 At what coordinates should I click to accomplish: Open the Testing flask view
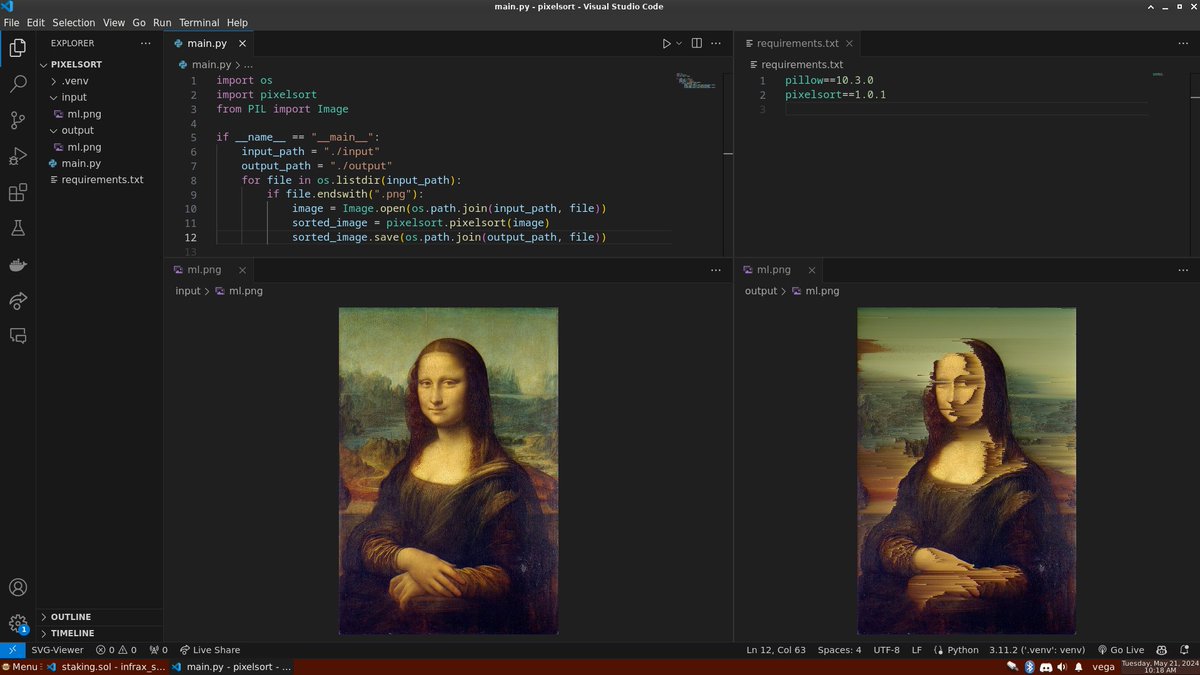click(x=18, y=229)
